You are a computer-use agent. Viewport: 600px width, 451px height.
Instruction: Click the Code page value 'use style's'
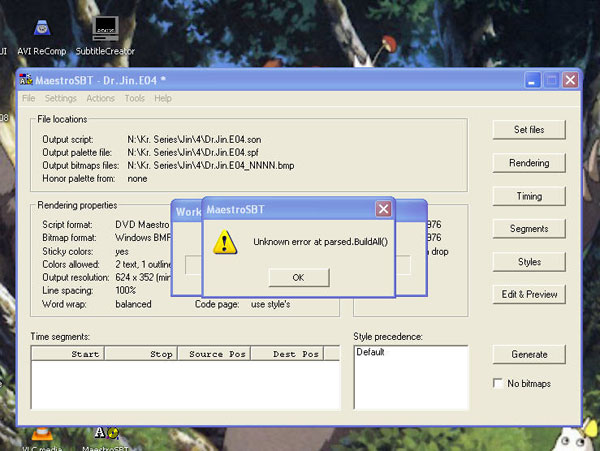pyautogui.click(x=271, y=304)
